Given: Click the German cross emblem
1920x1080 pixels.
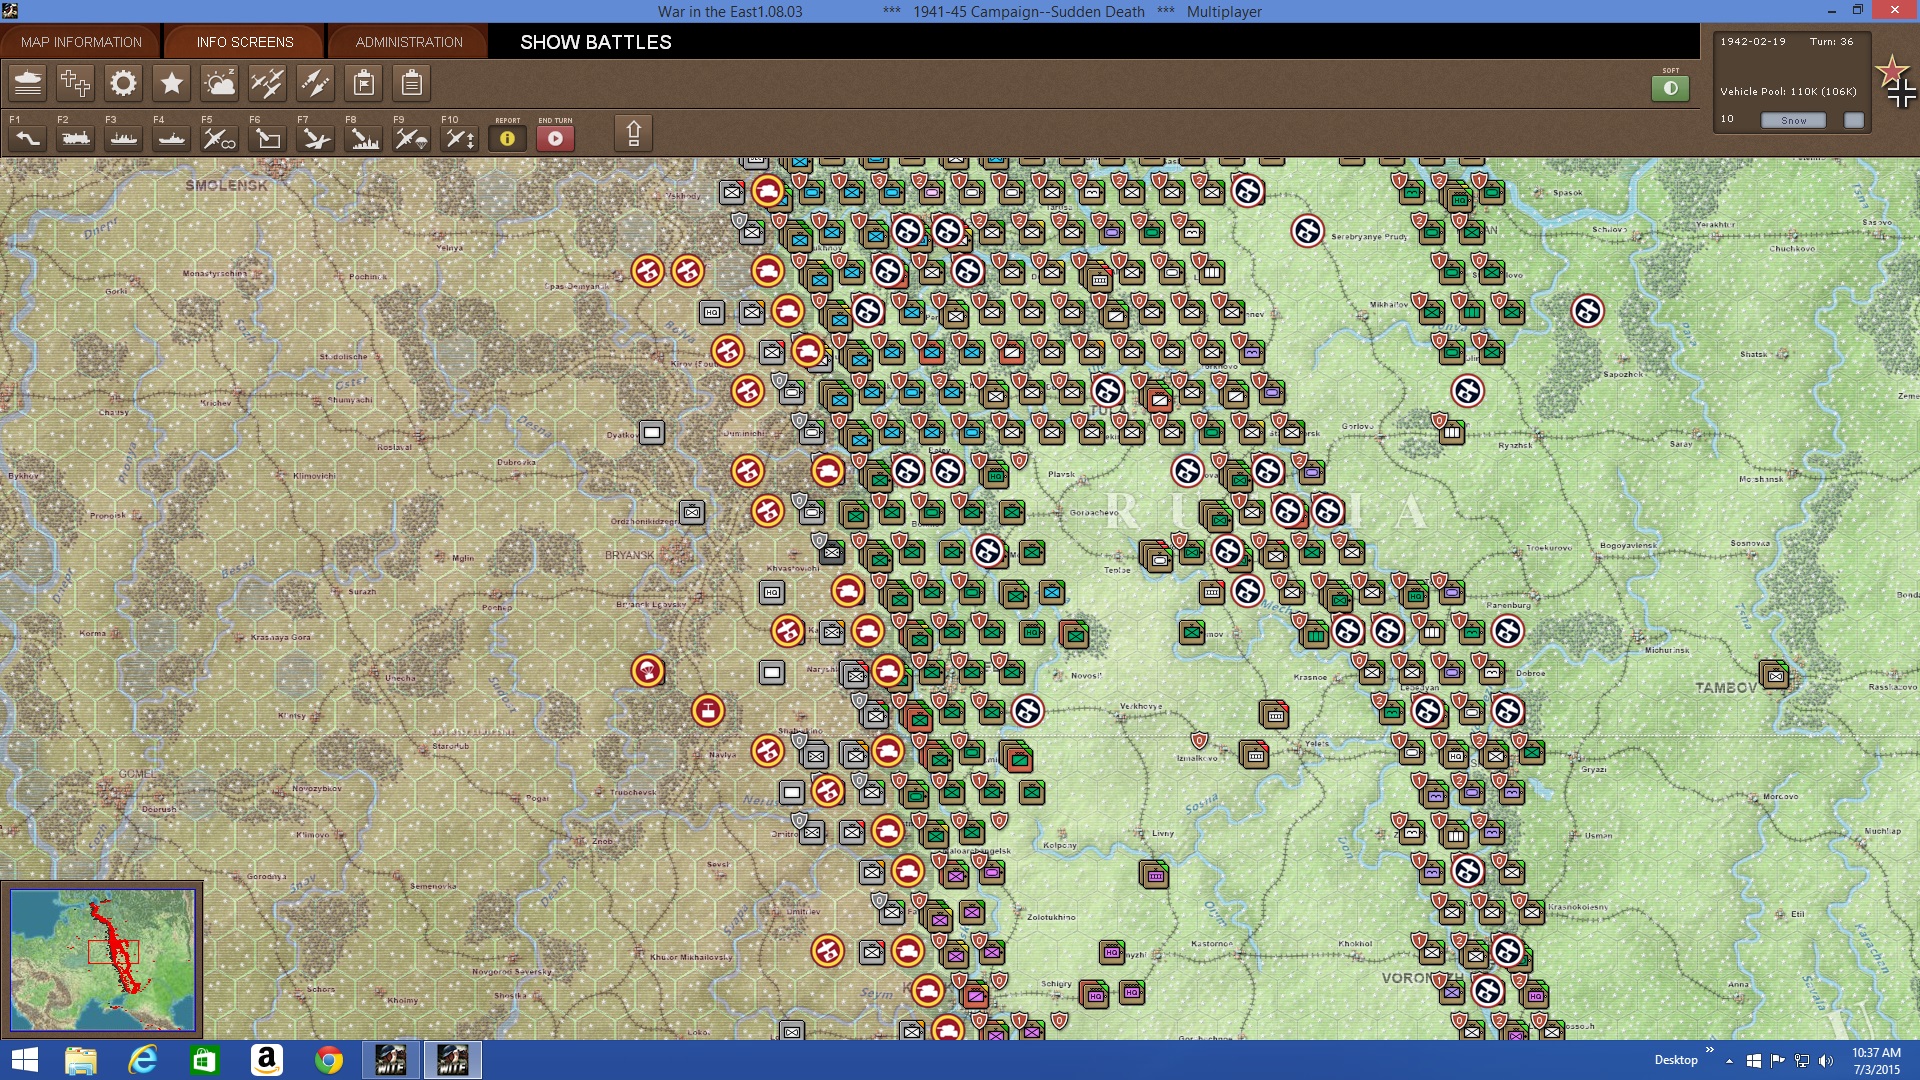Looking at the screenshot, I should tap(1902, 95).
